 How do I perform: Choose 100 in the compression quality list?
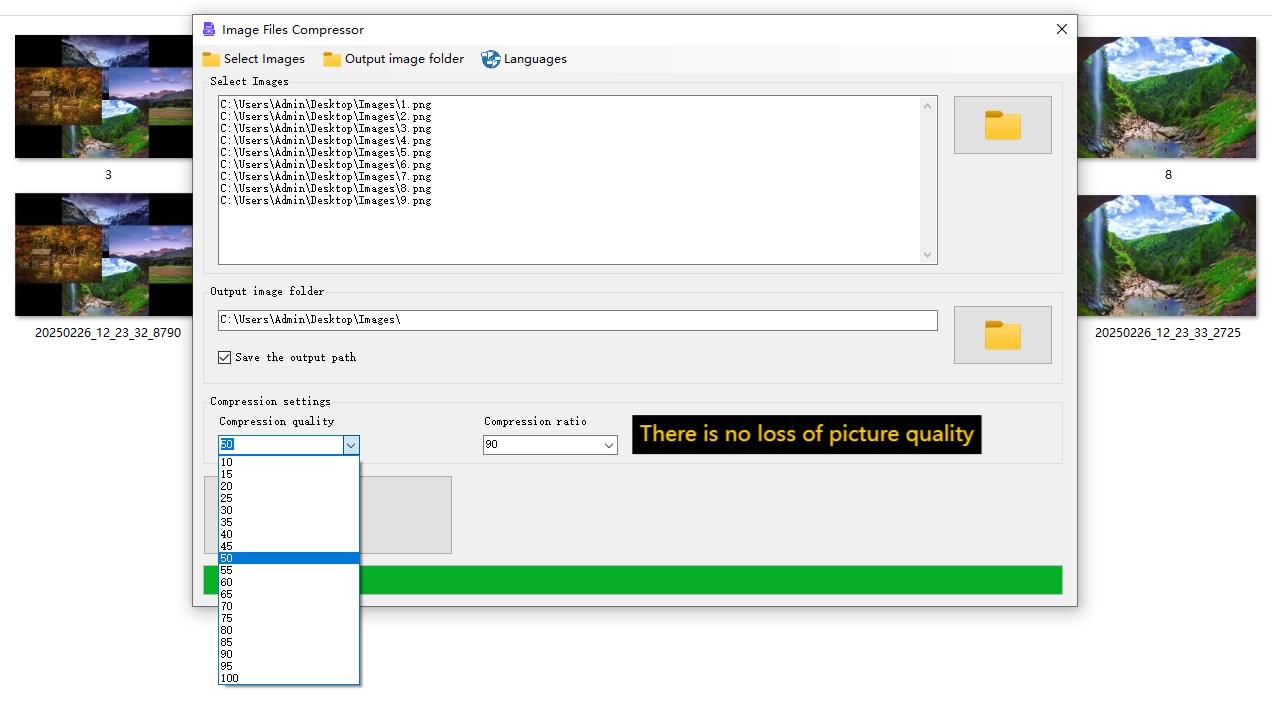click(288, 678)
